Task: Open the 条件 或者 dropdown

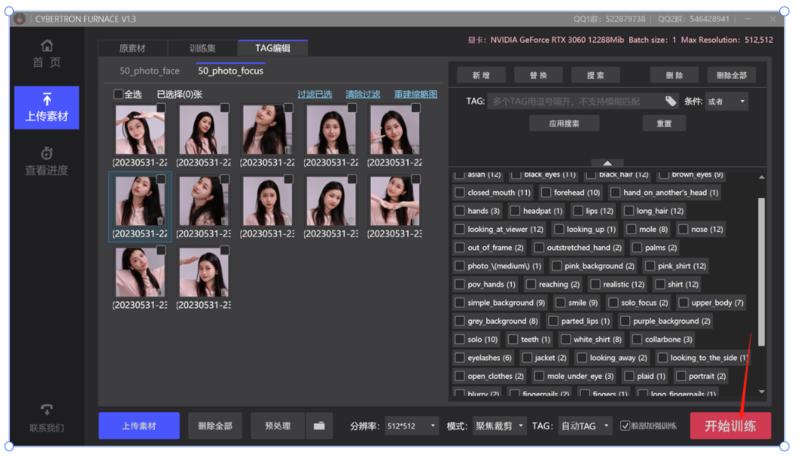Action: (727, 101)
